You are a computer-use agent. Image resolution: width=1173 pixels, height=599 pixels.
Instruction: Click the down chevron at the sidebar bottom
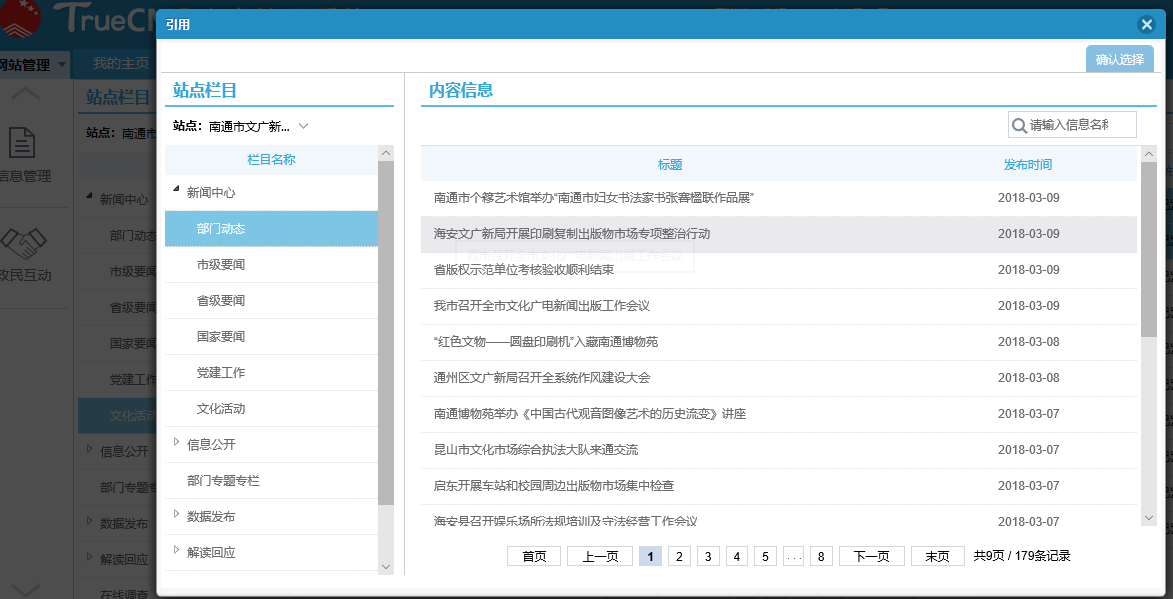tap(26, 589)
